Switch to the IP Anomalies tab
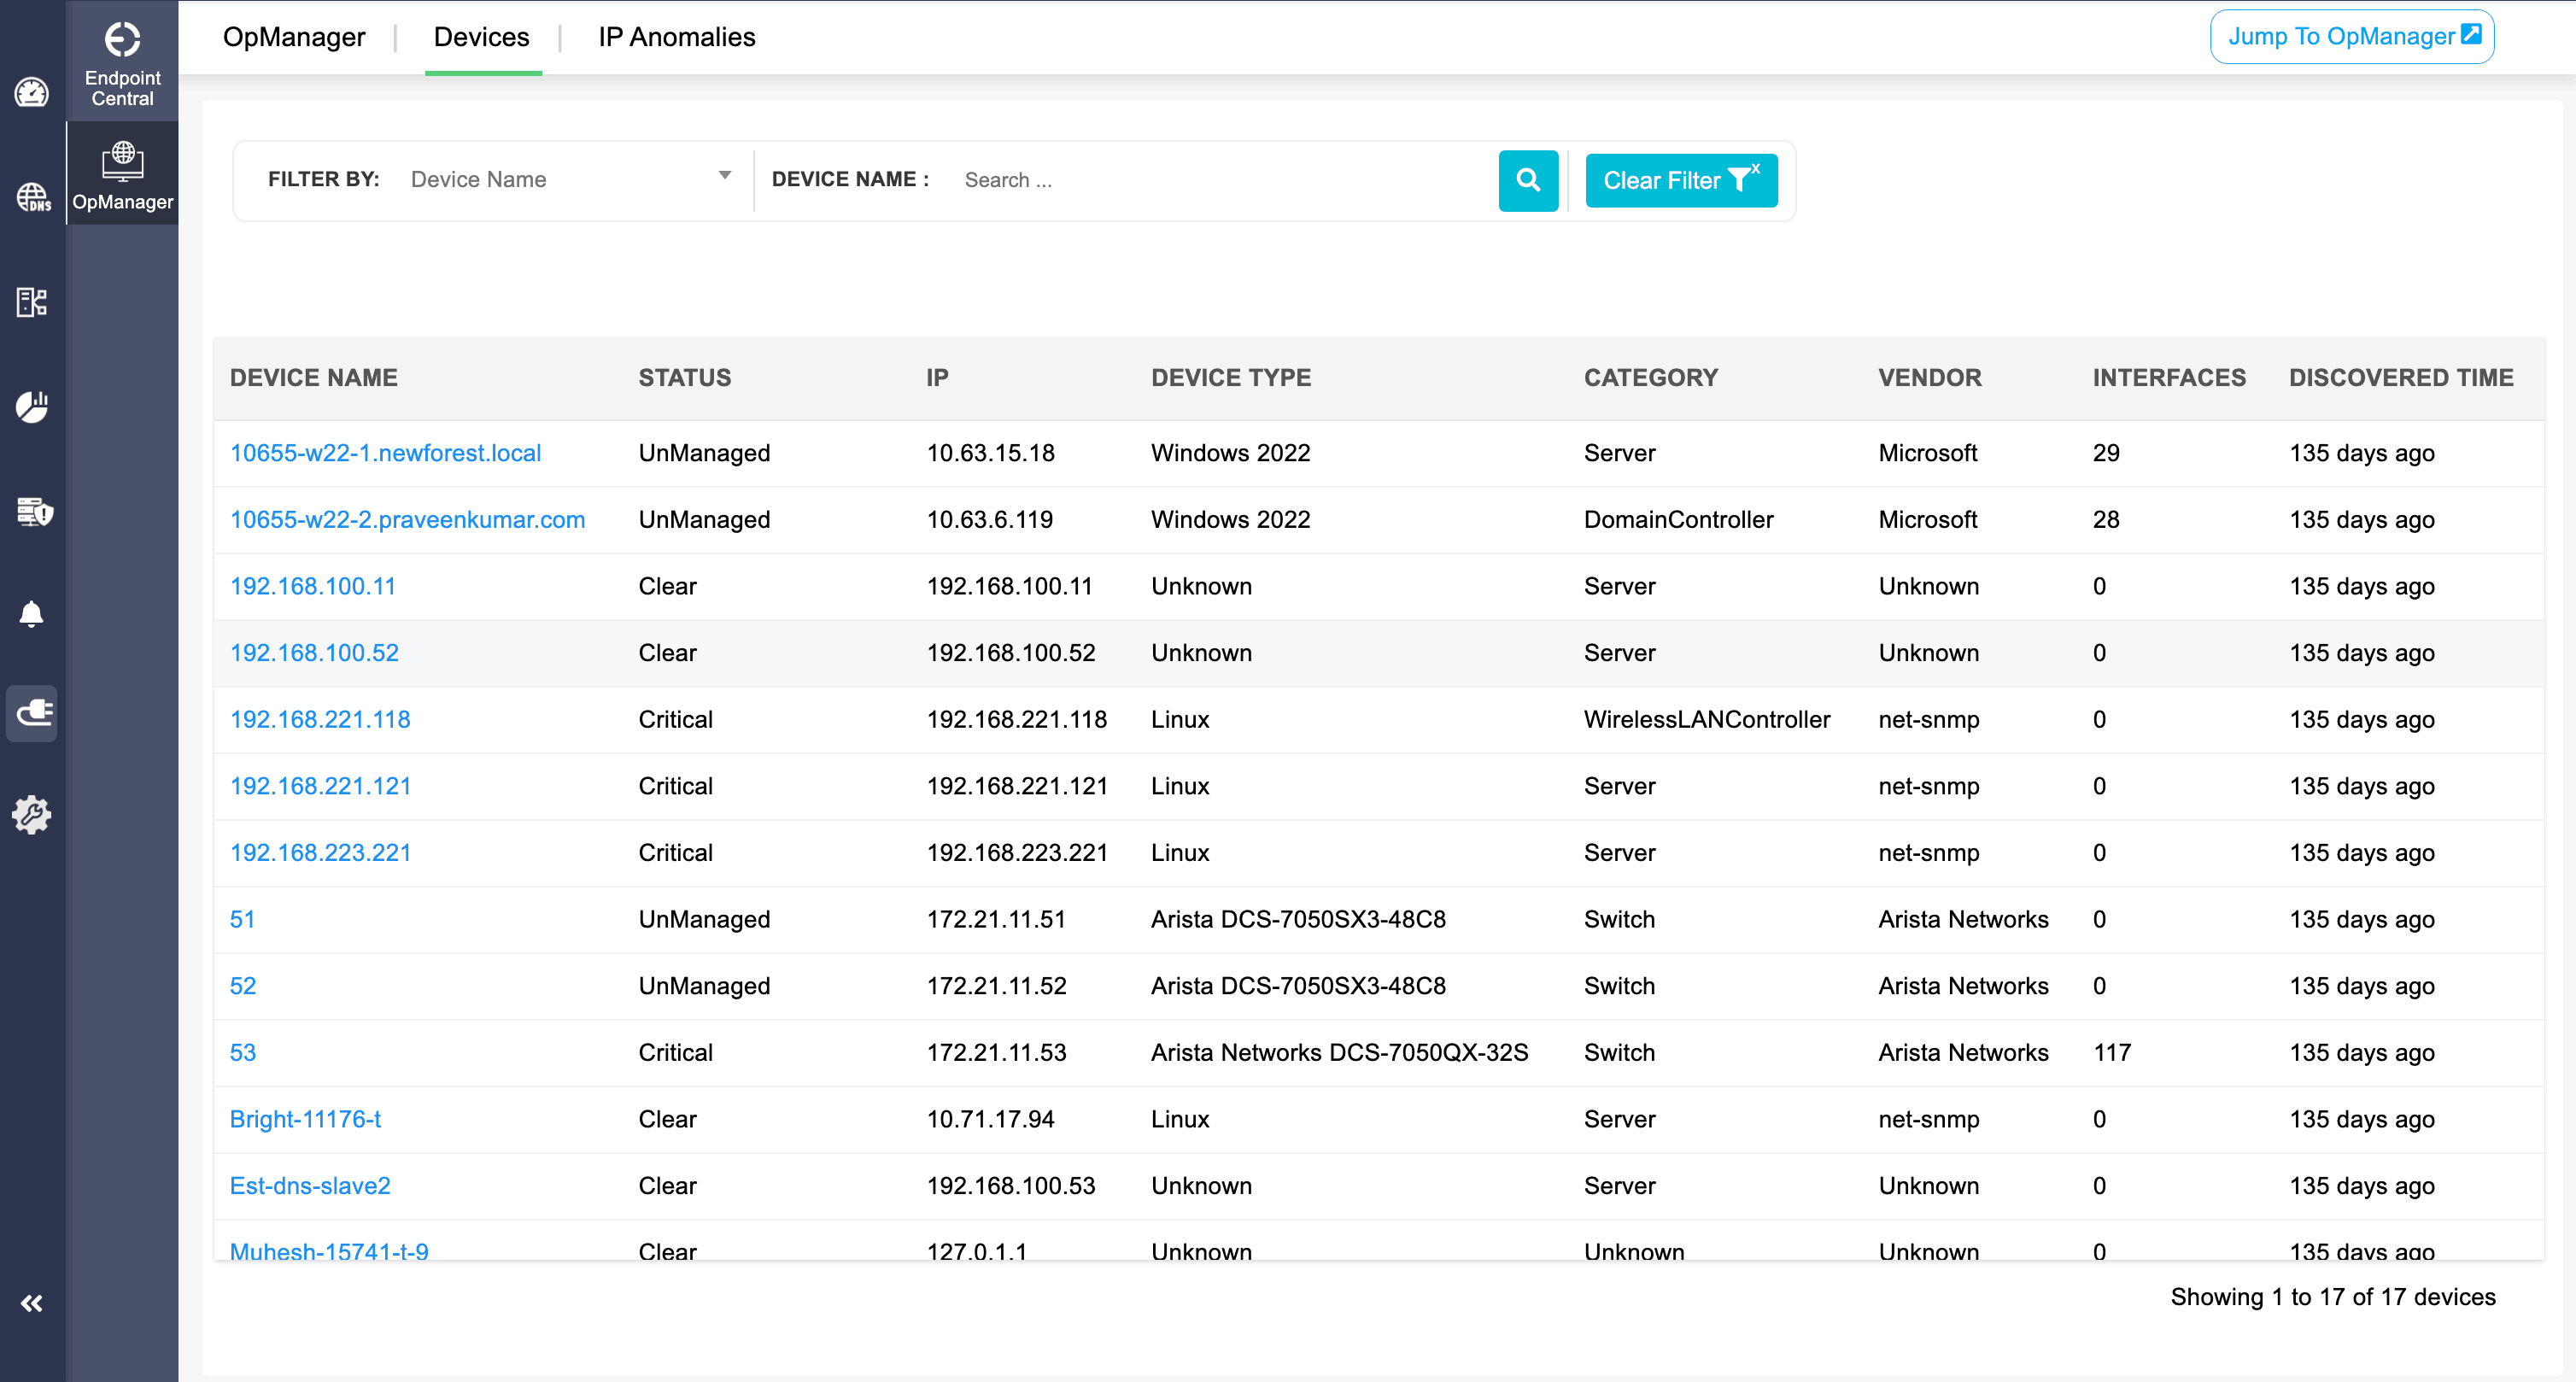The image size is (2576, 1382). coord(676,37)
